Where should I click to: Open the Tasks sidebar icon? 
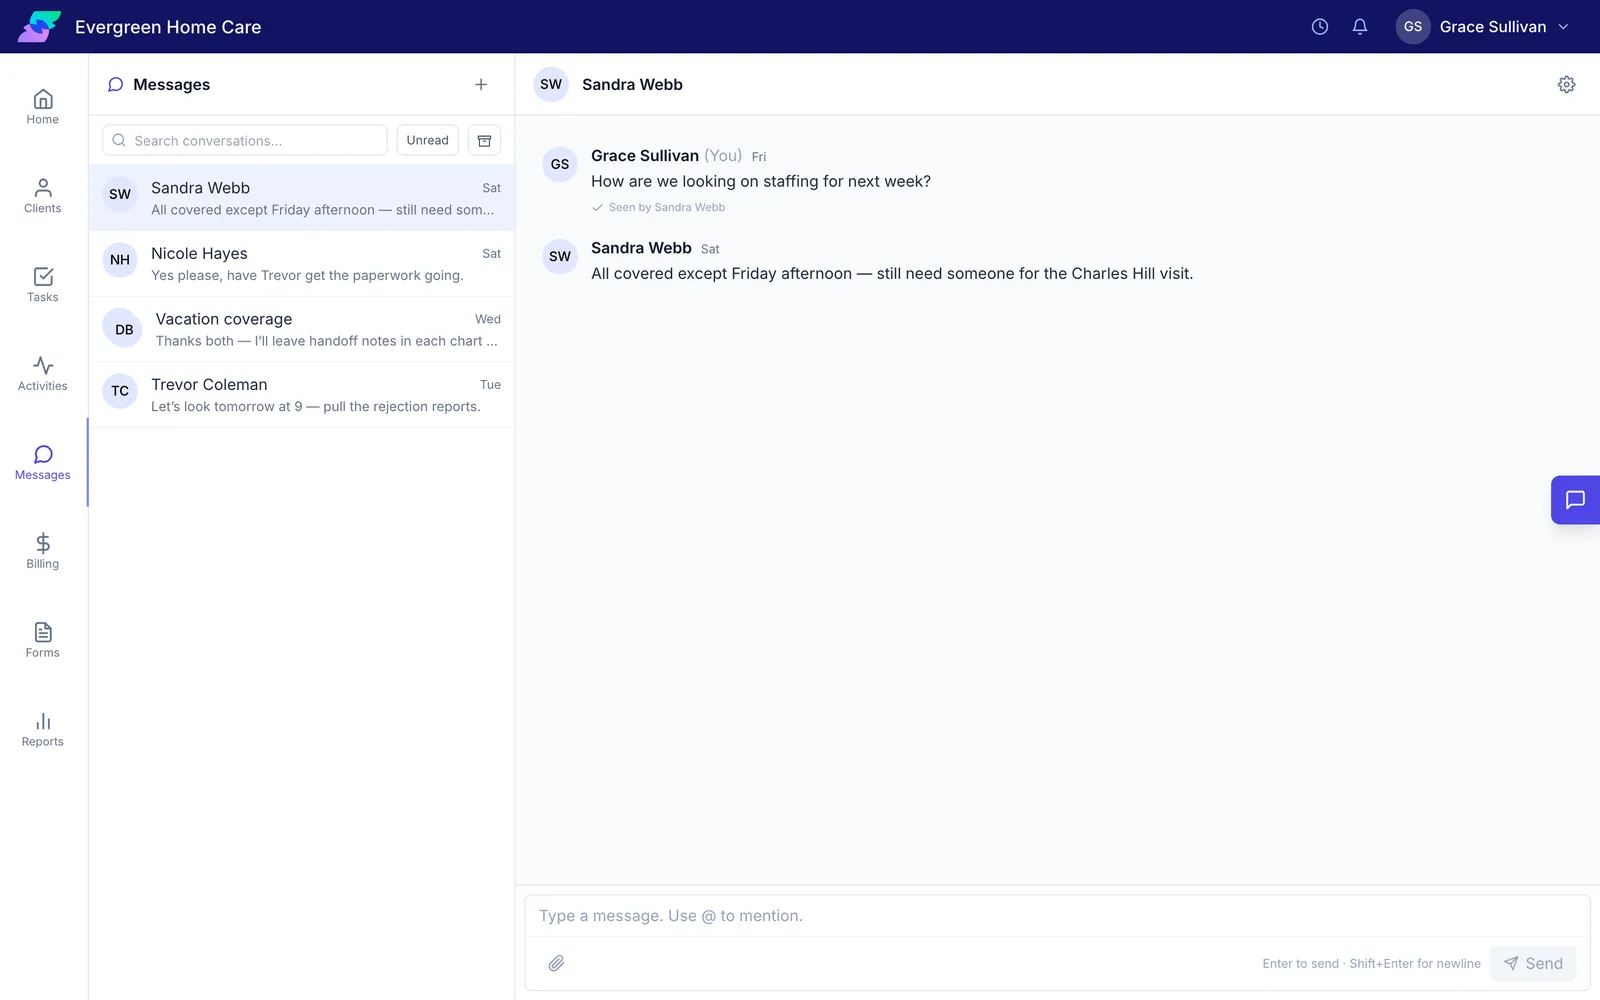click(x=43, y=286)
